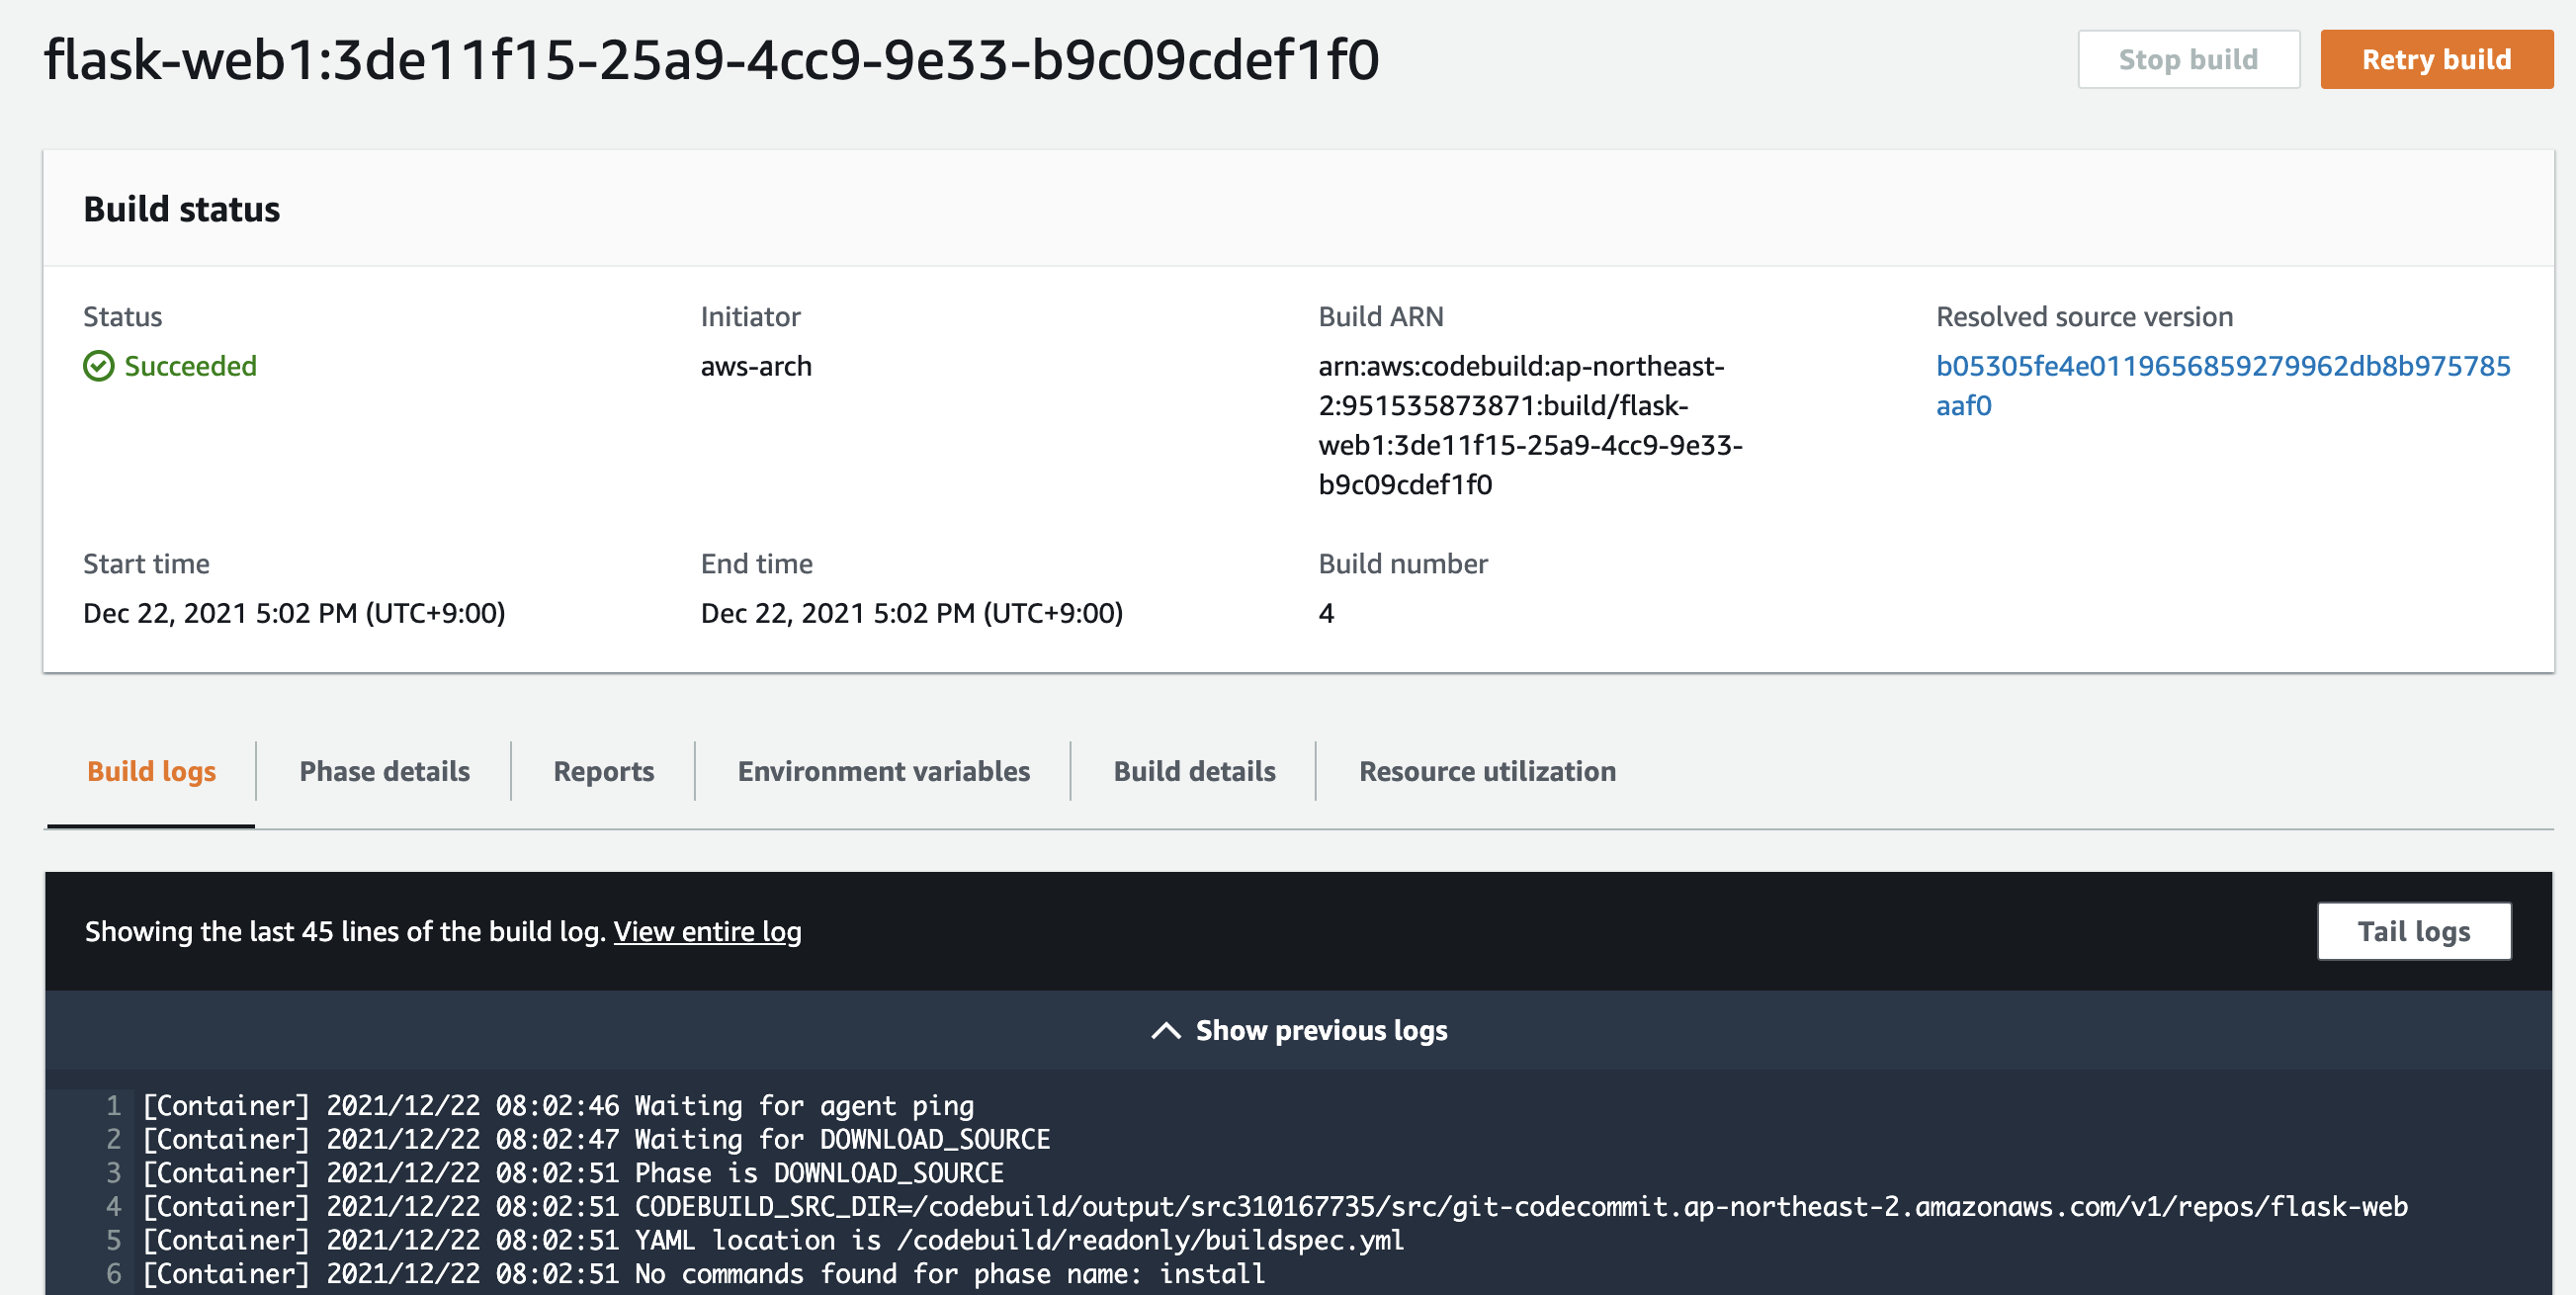The width and height of the screenshot is (2576, 1295).
Task: Click the Retry build button
Action: coord(2437,59)
